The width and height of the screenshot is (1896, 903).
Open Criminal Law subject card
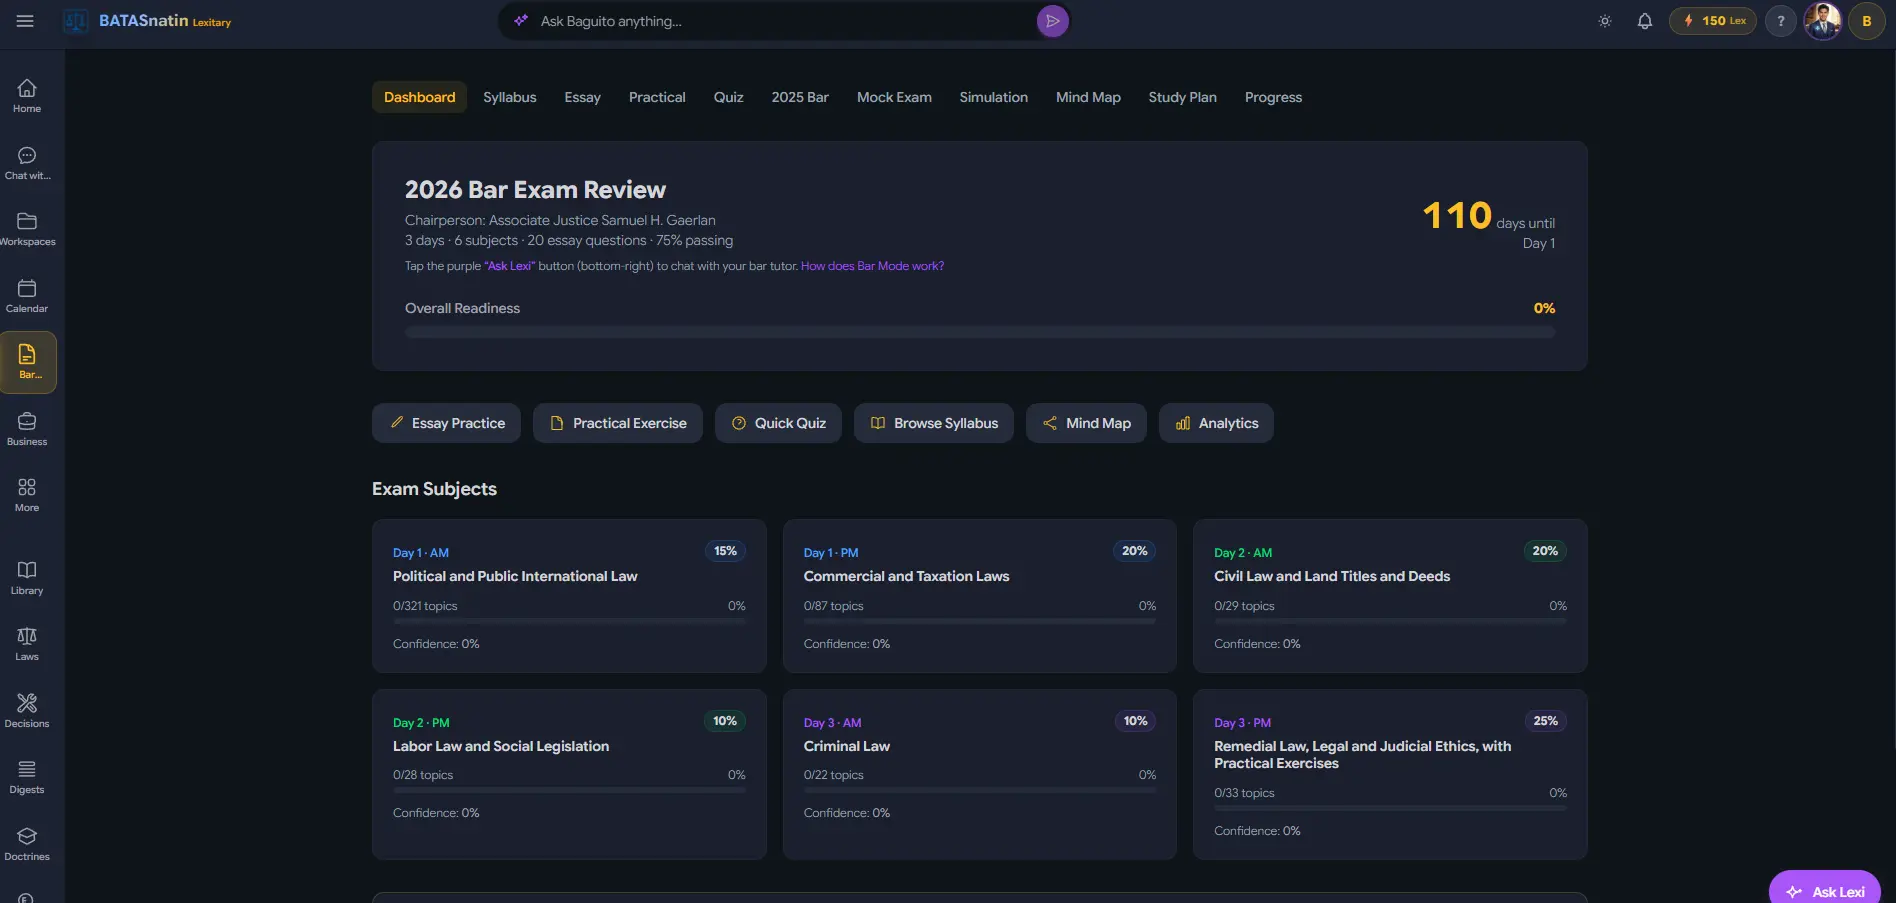tap(979, 774)
